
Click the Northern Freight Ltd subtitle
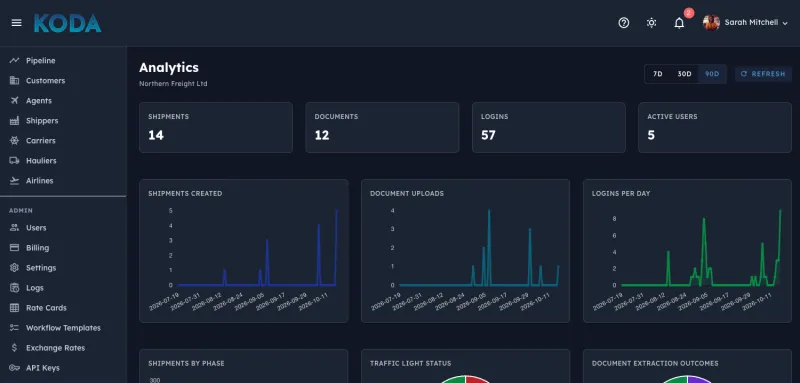click(x=173, y=84)
